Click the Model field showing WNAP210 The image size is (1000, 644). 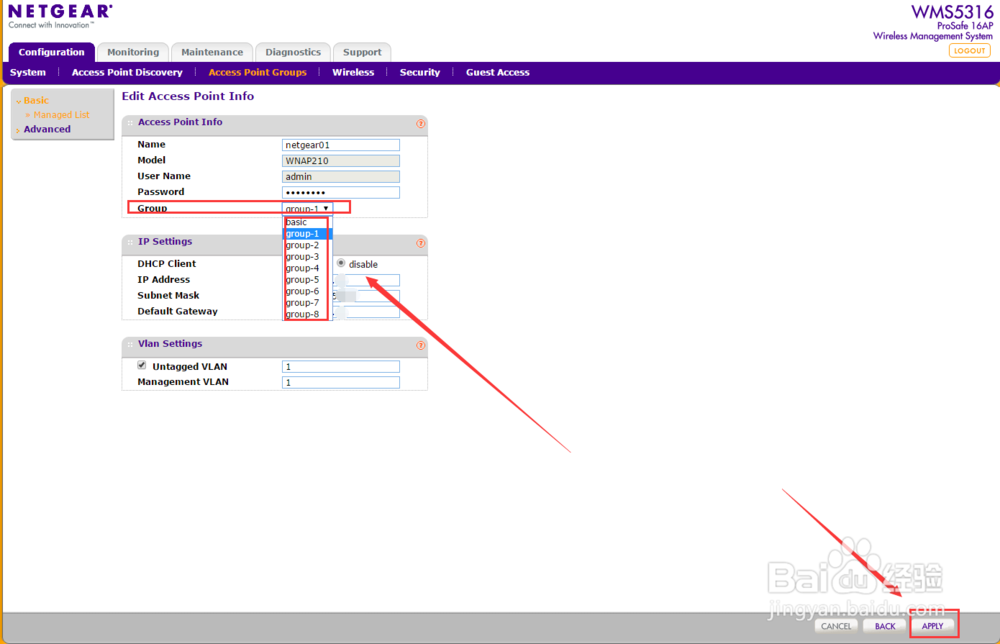pyautogui.click(x=341, y=161)
